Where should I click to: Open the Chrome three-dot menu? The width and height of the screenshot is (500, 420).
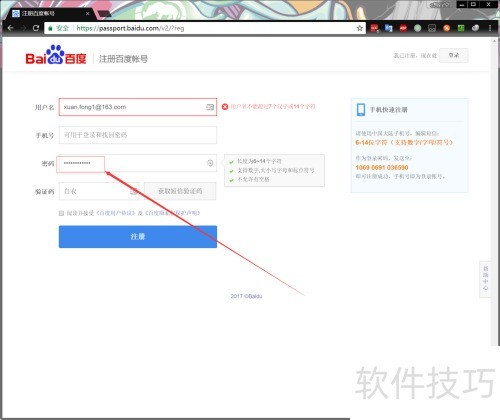[490, 28]
